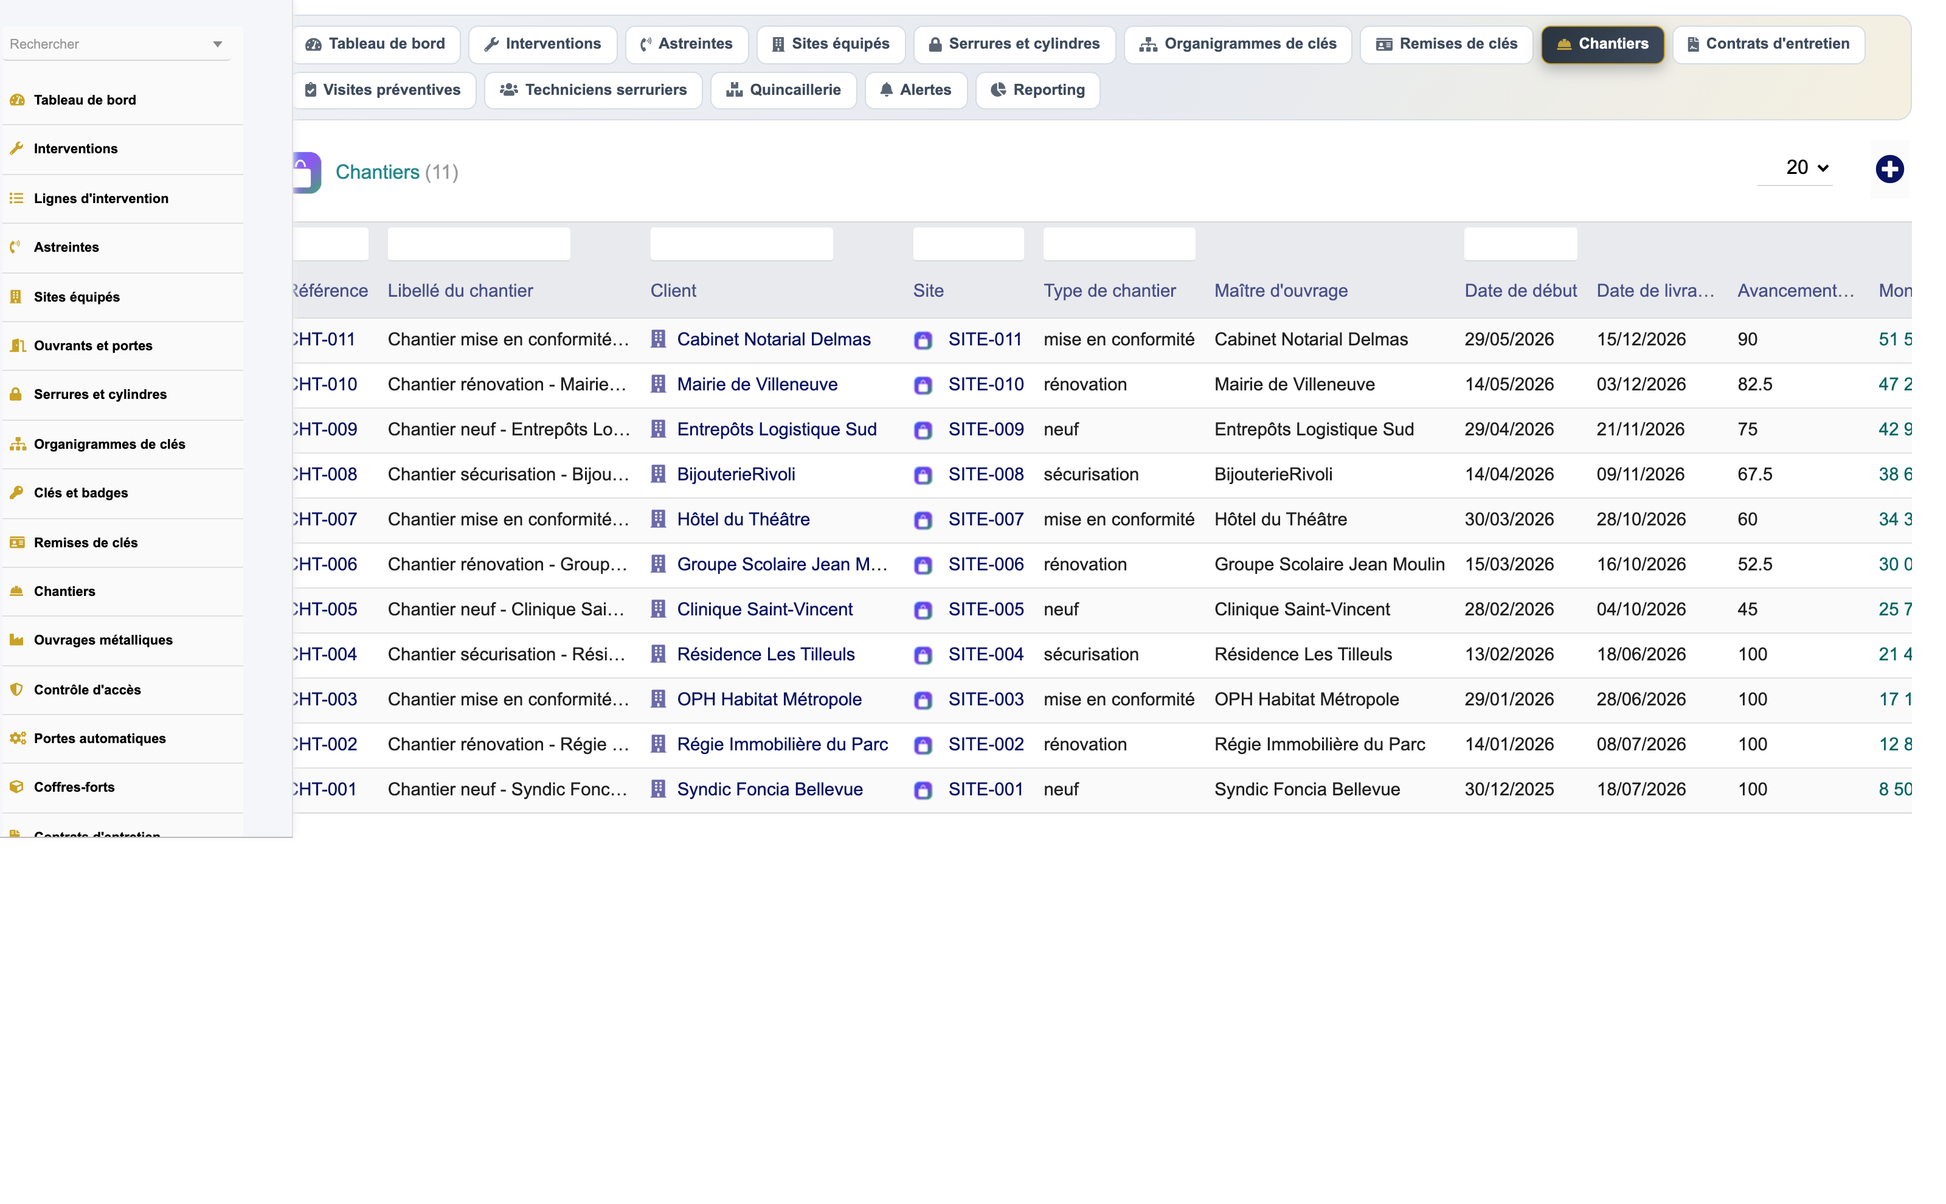Click the sidebar Remises de clés icon
Screen dimensions: 1946x1204
click(17, 543)
